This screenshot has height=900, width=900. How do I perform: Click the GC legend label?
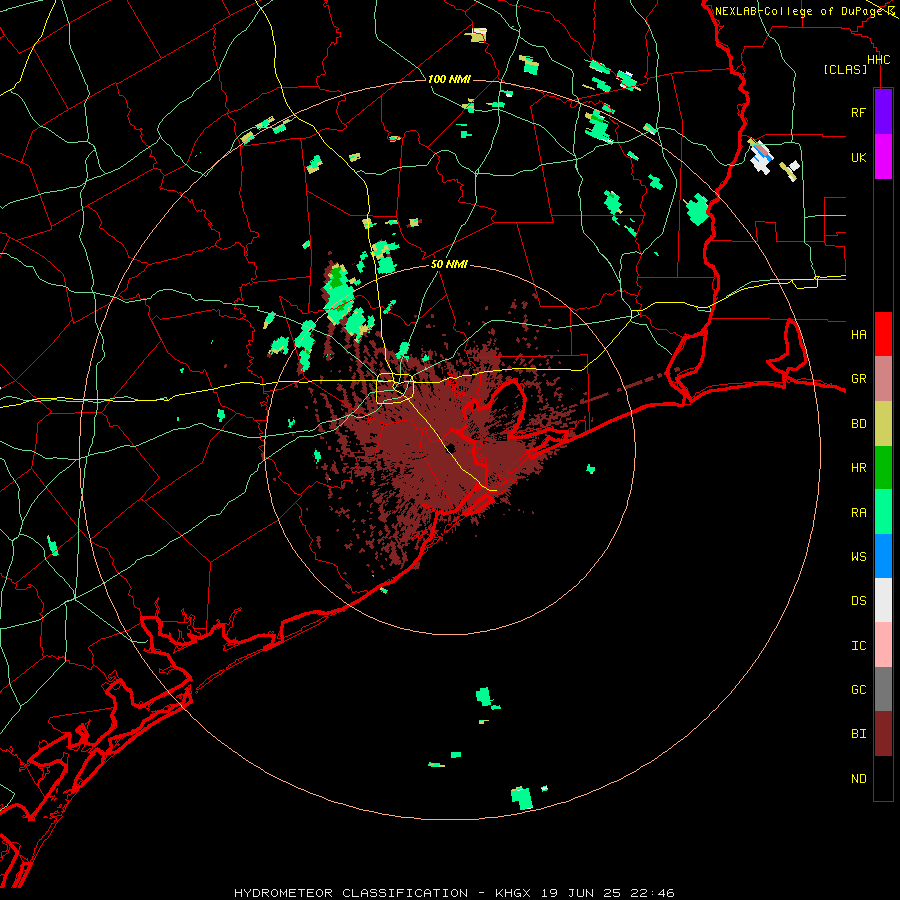click(x=858, y=690)
